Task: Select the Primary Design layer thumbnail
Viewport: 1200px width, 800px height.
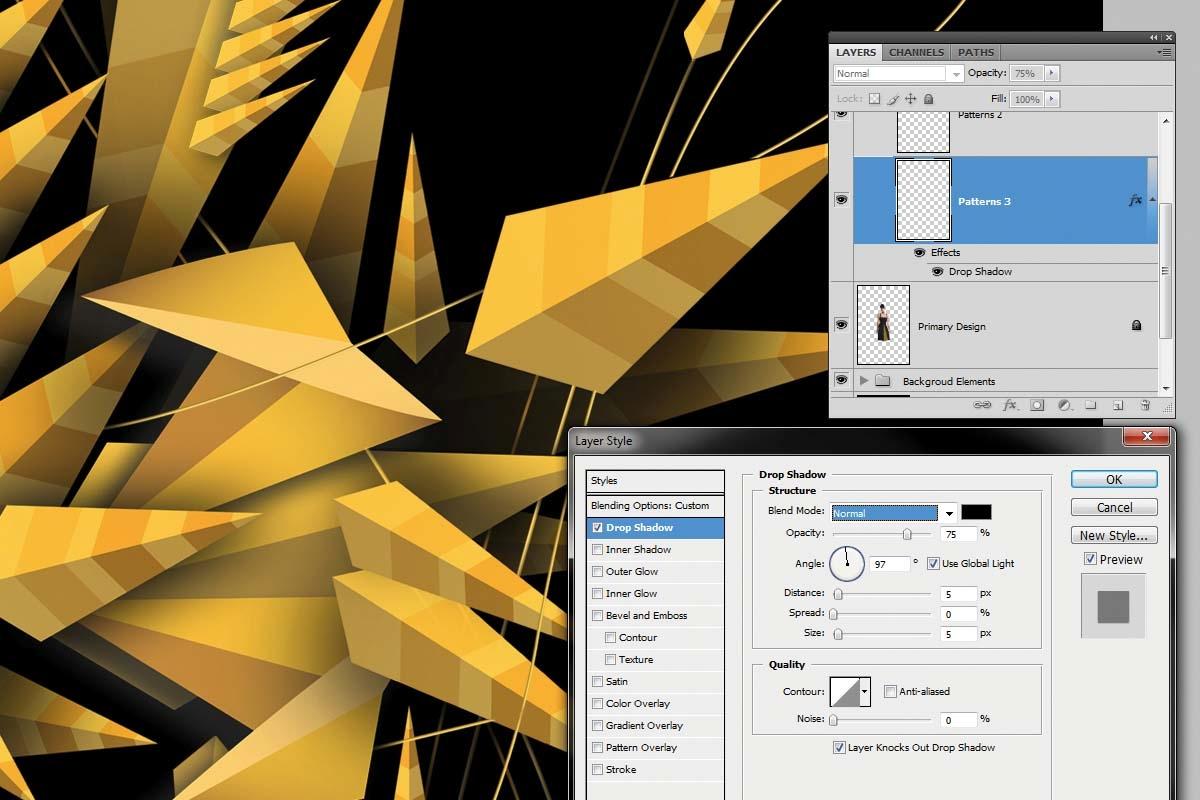Action: (x=884, y=325)
